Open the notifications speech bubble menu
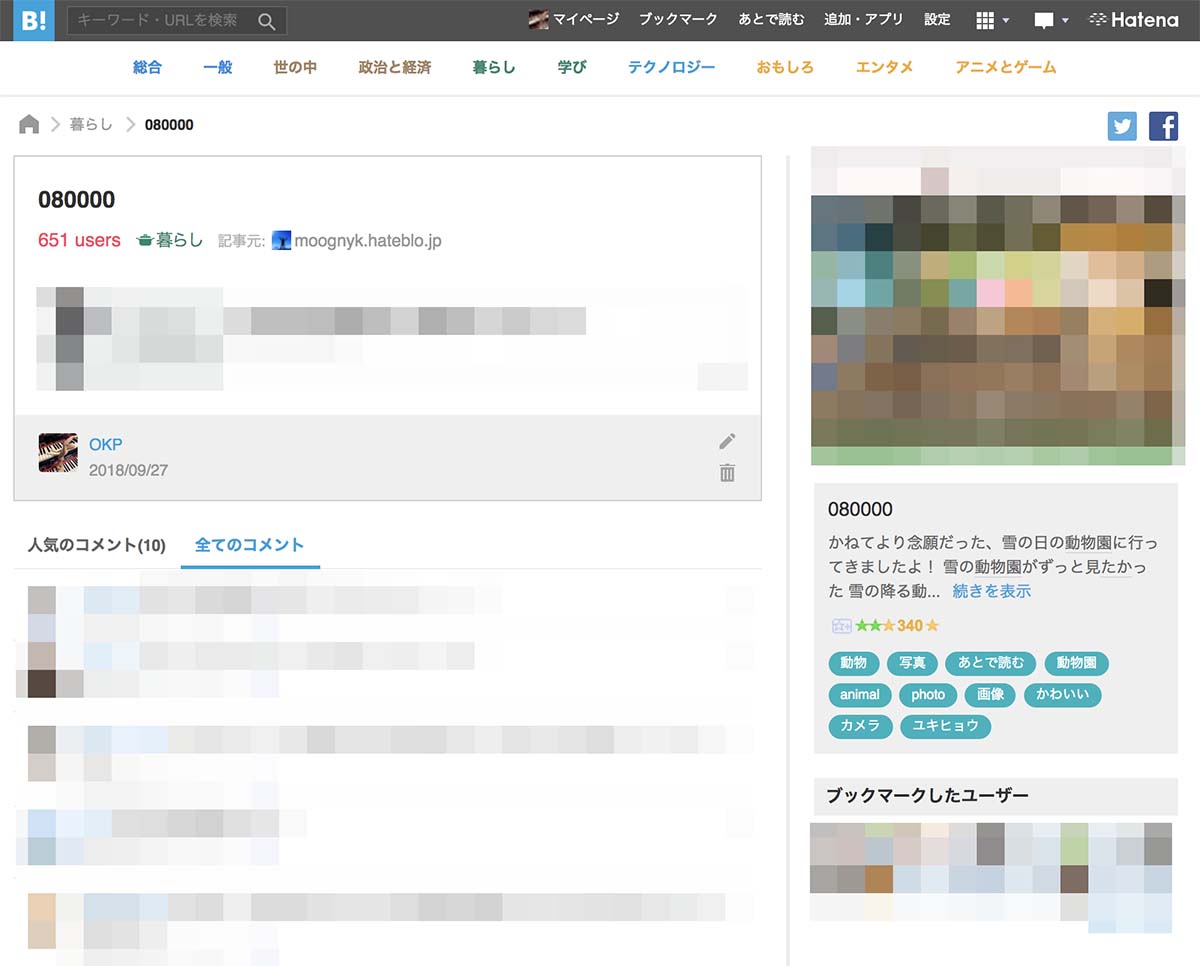The height and width of the screenshot is (966, 1200). (x=1051, y=20)
